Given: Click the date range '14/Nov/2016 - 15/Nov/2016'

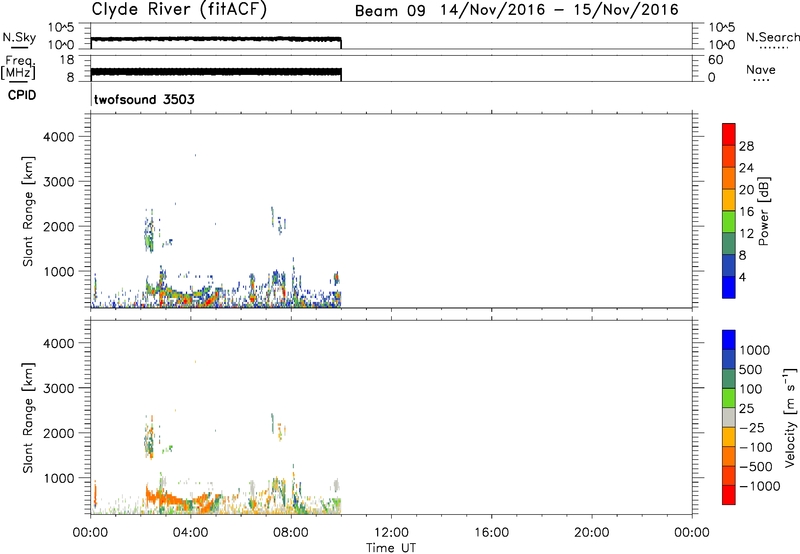Looking at the screenshot, I should (559, 10).
